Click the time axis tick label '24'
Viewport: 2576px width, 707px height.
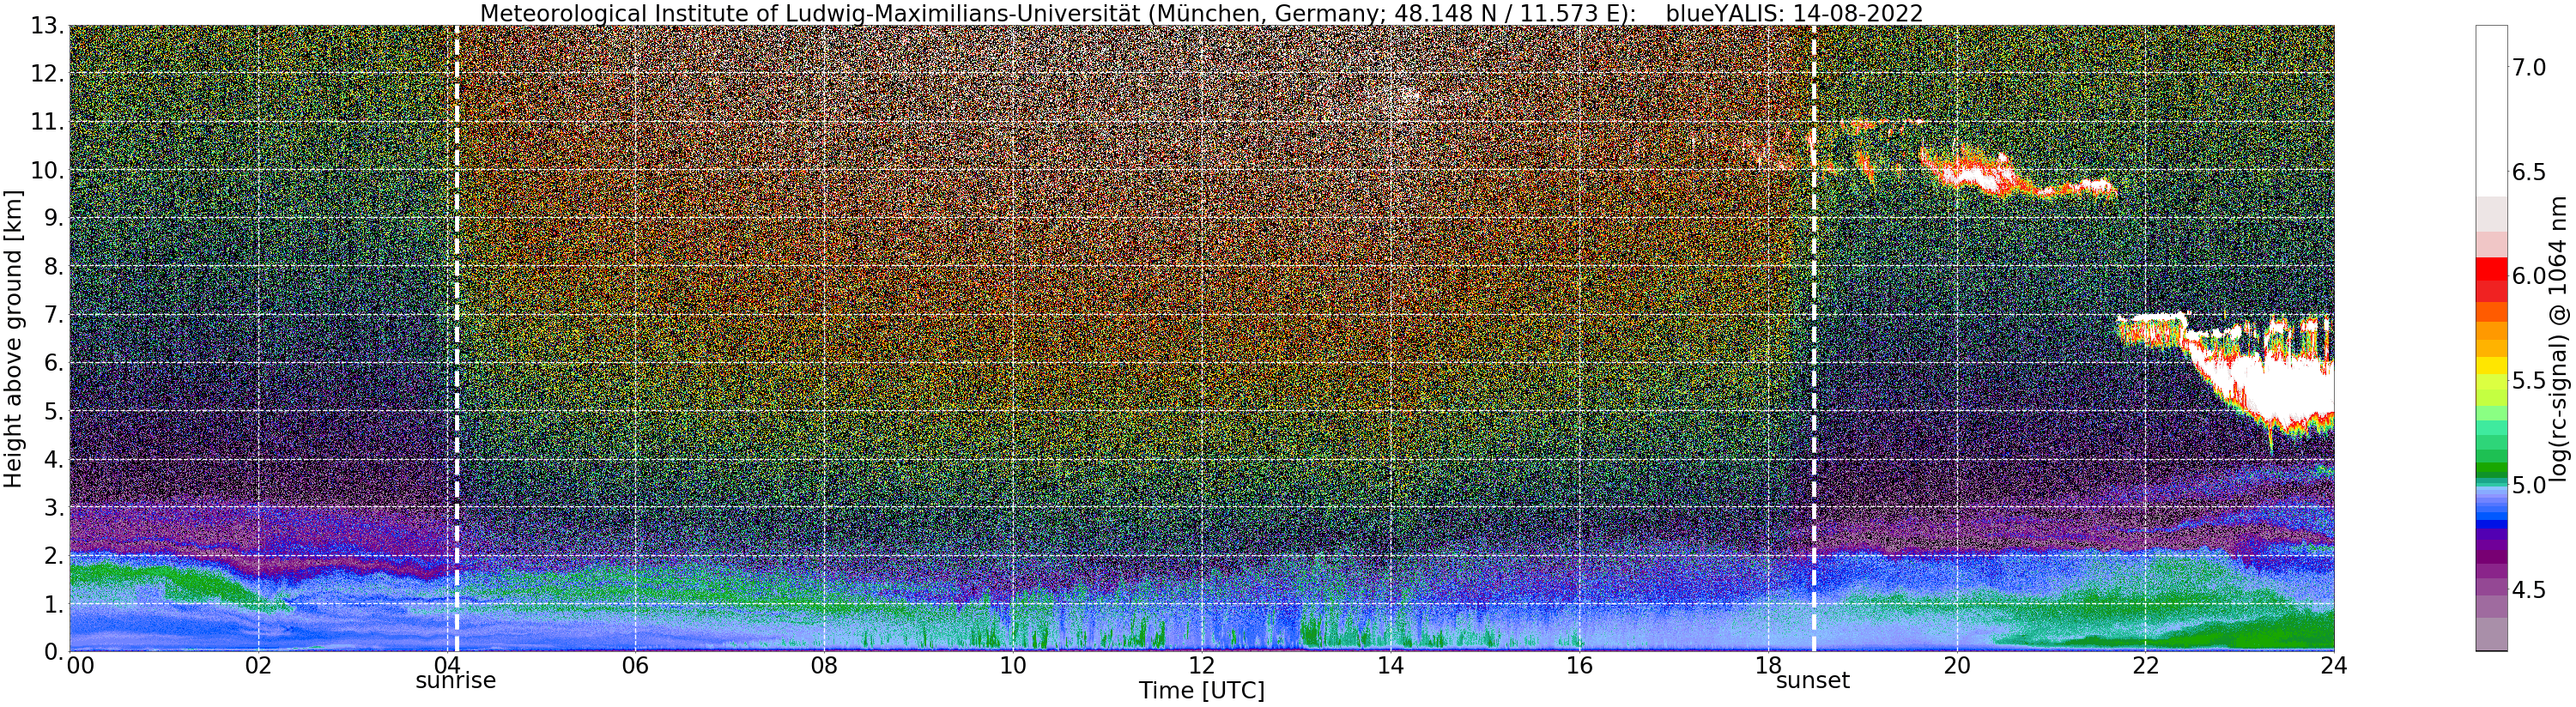2334,665
